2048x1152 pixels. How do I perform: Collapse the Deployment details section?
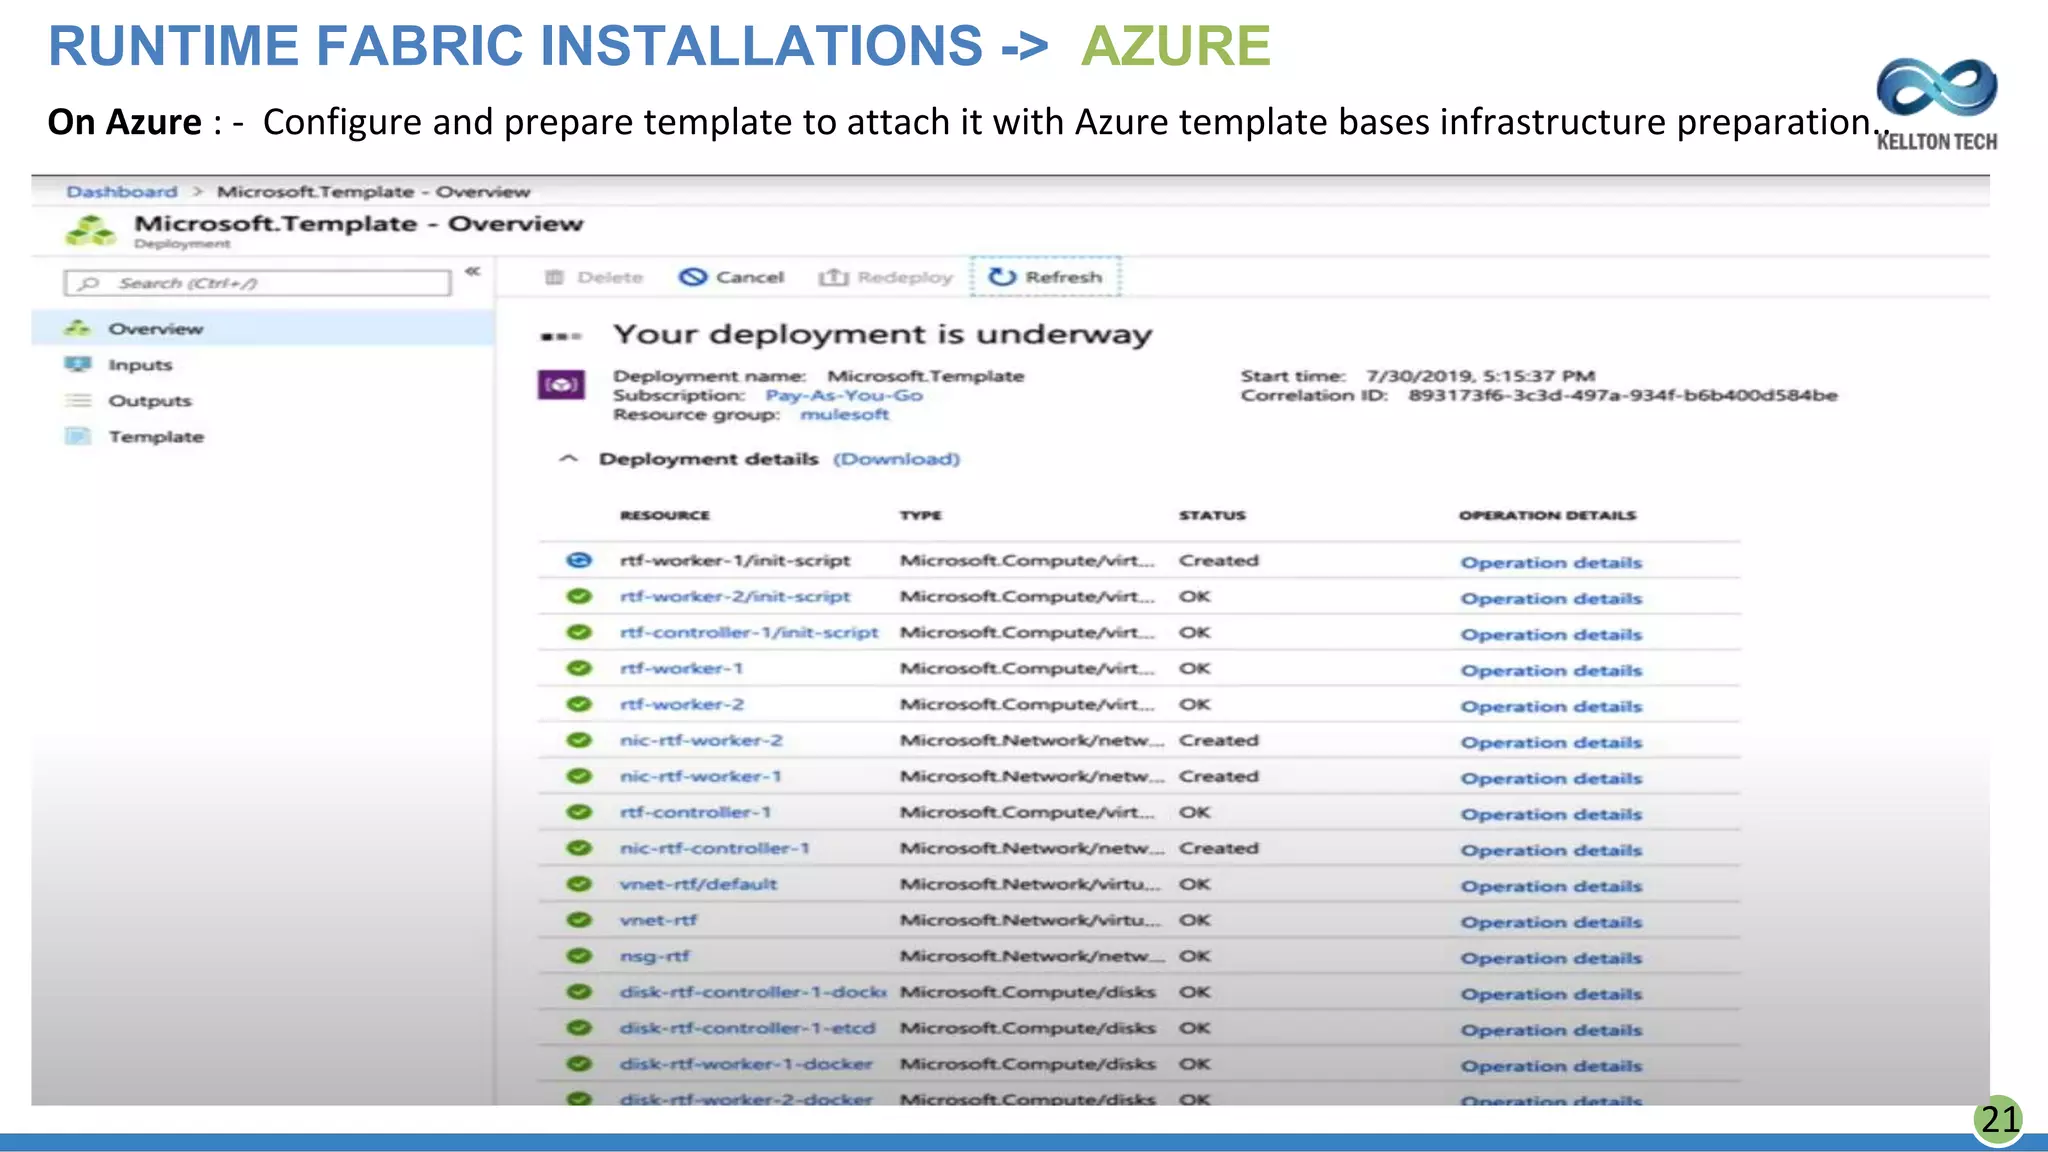(568, 458)
